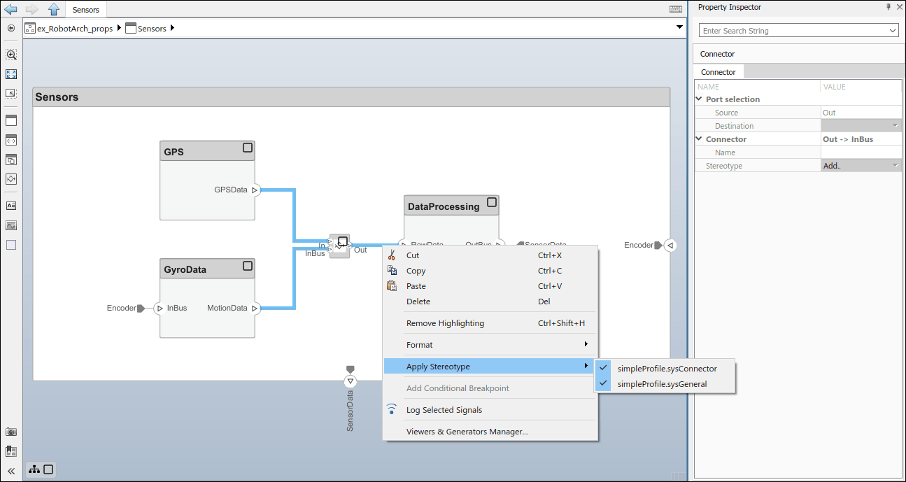Click the grayed Forward navigation arrow
The image size is (906, 482).
[x=32, y=9]
